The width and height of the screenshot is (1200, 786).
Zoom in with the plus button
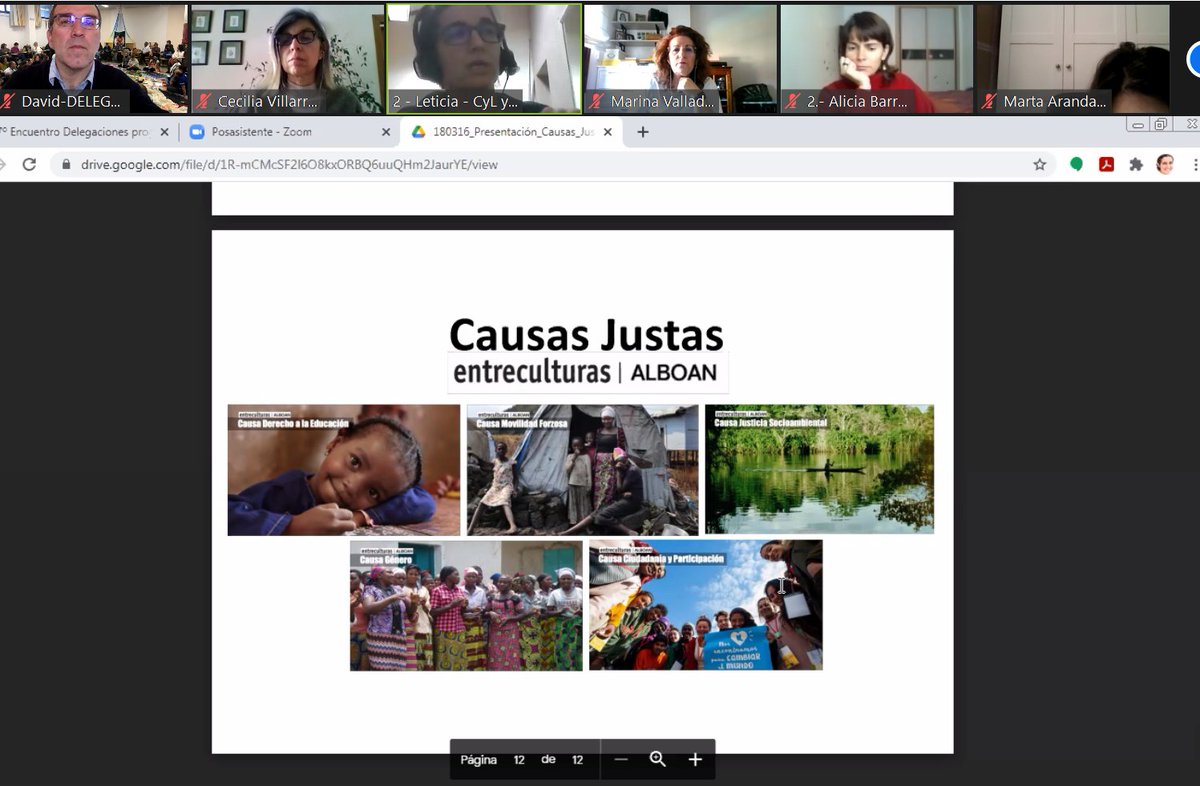[695, 760]
